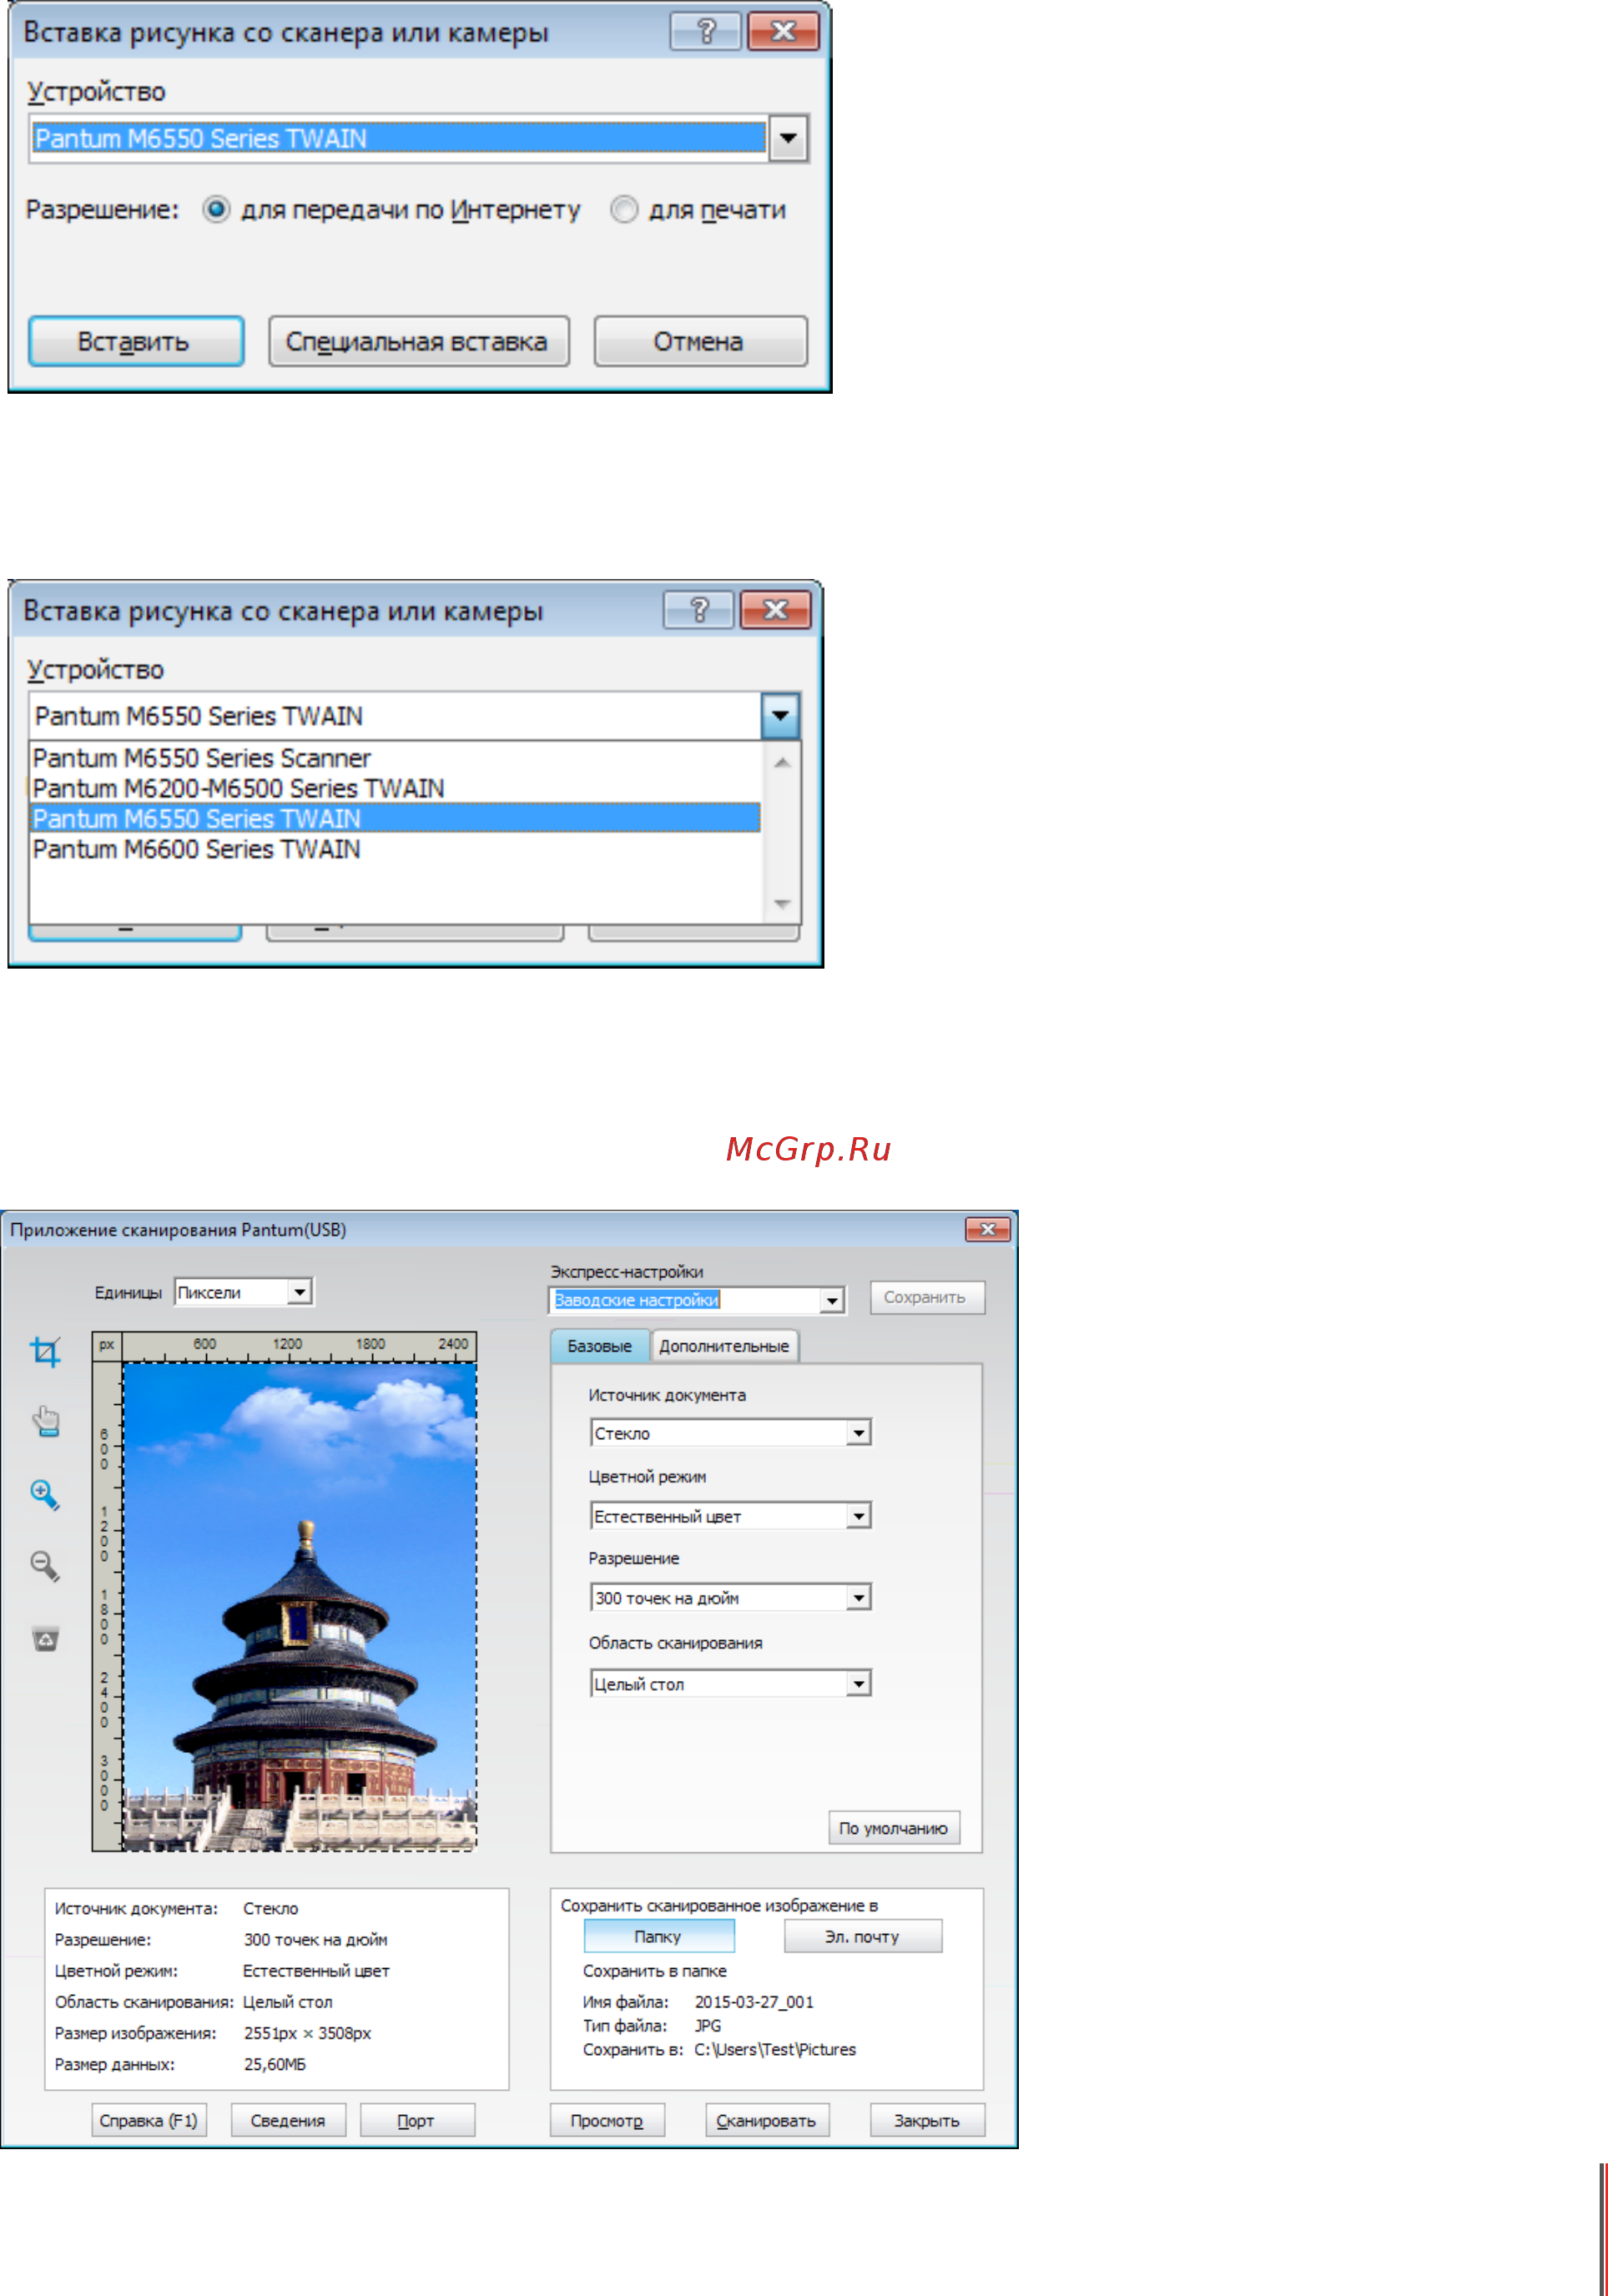Click the Сканировать button
1608x2296 pixels.
[x=766, y=2120]
